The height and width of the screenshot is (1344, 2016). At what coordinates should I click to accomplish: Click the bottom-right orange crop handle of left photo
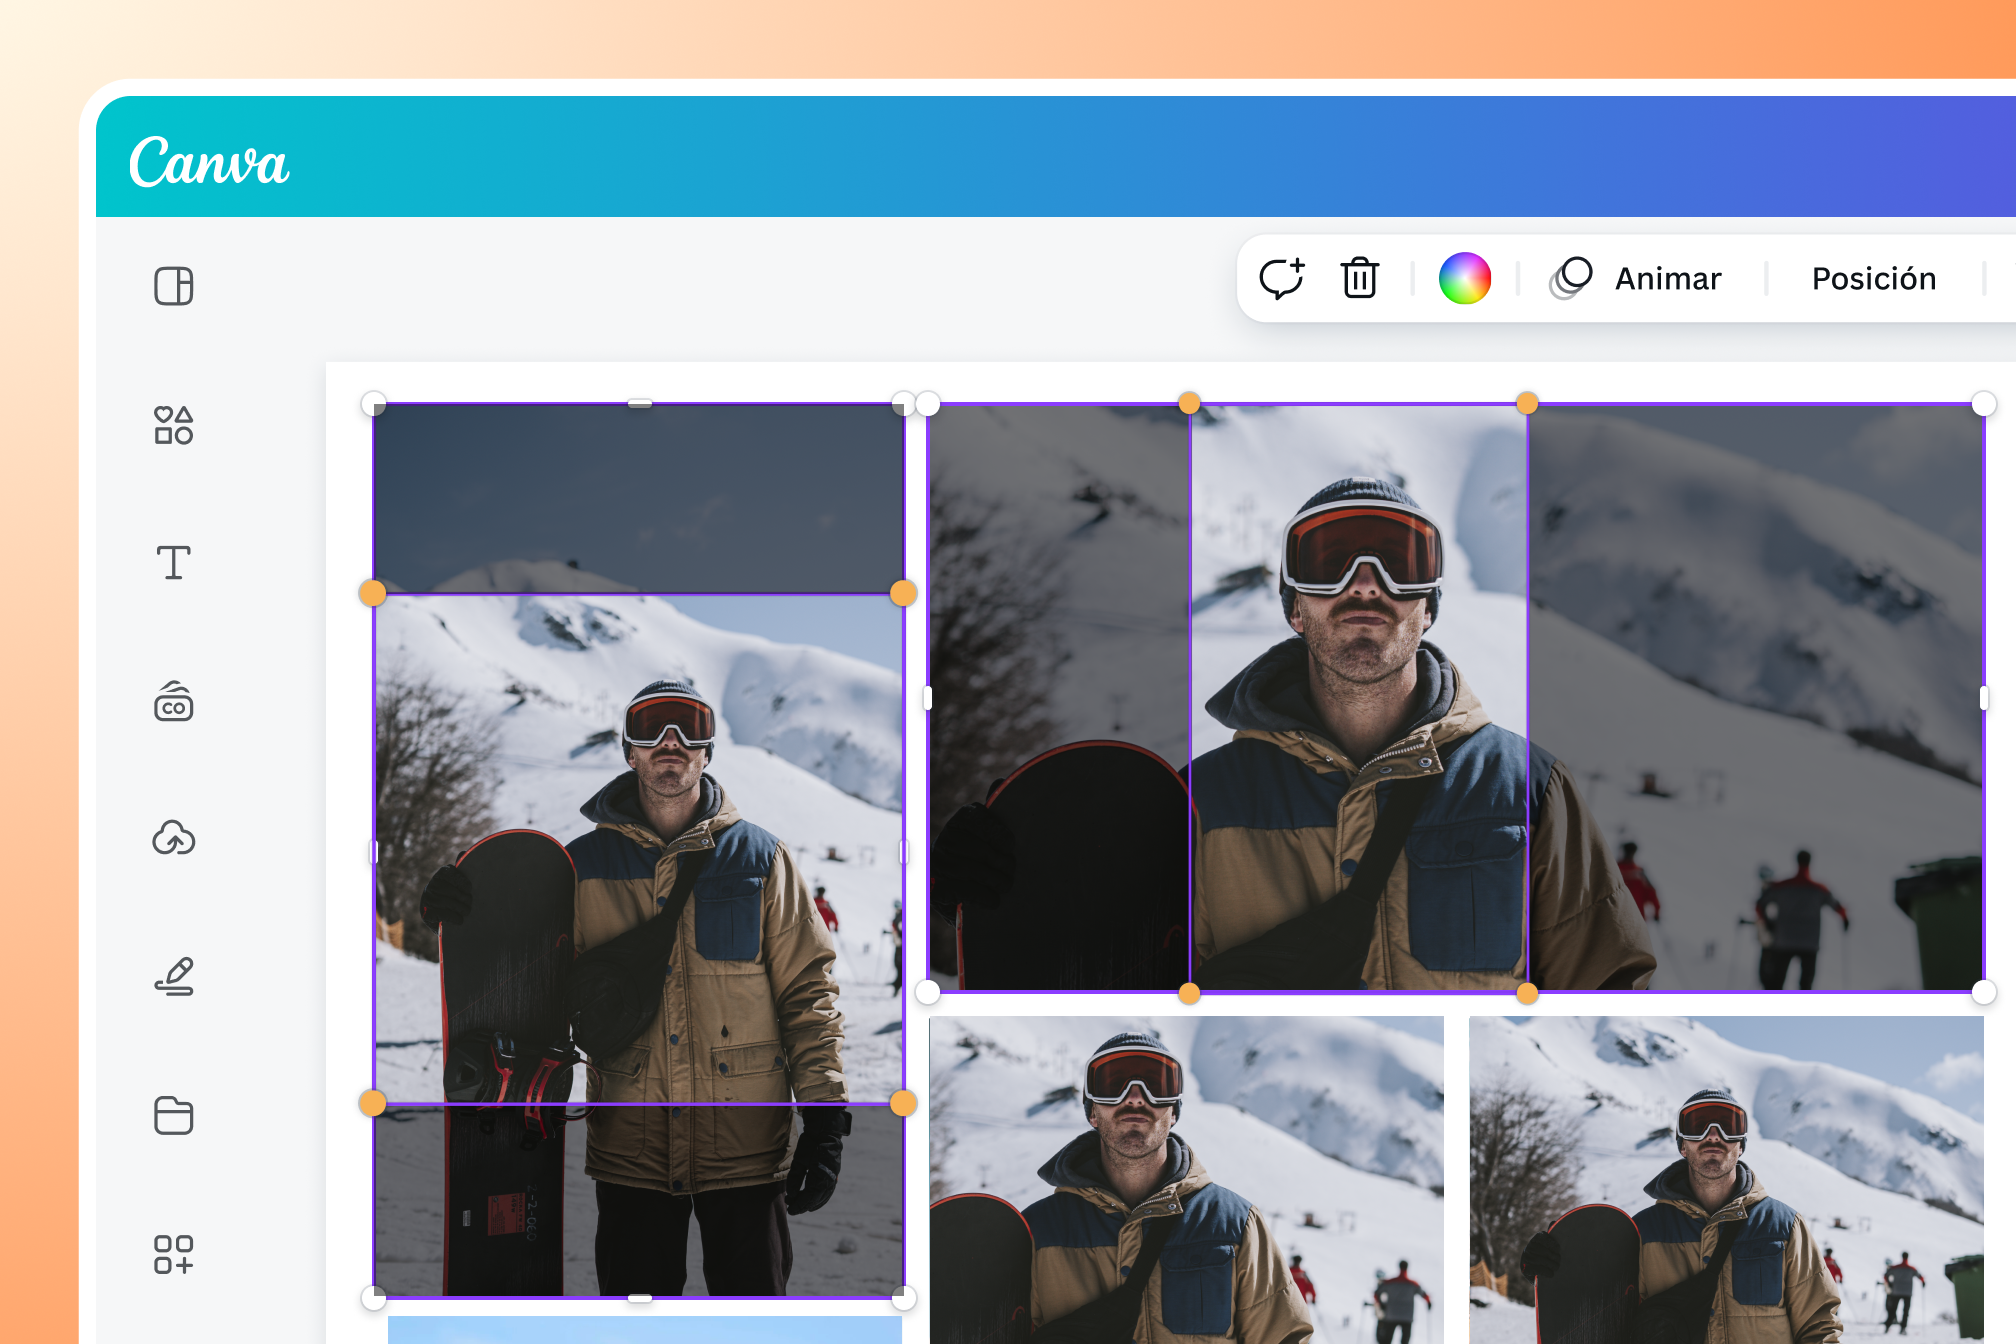903,1103
